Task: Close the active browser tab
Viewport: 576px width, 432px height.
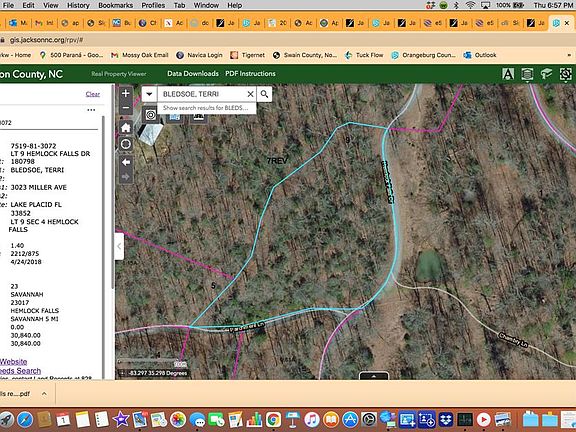Action: 566,23
